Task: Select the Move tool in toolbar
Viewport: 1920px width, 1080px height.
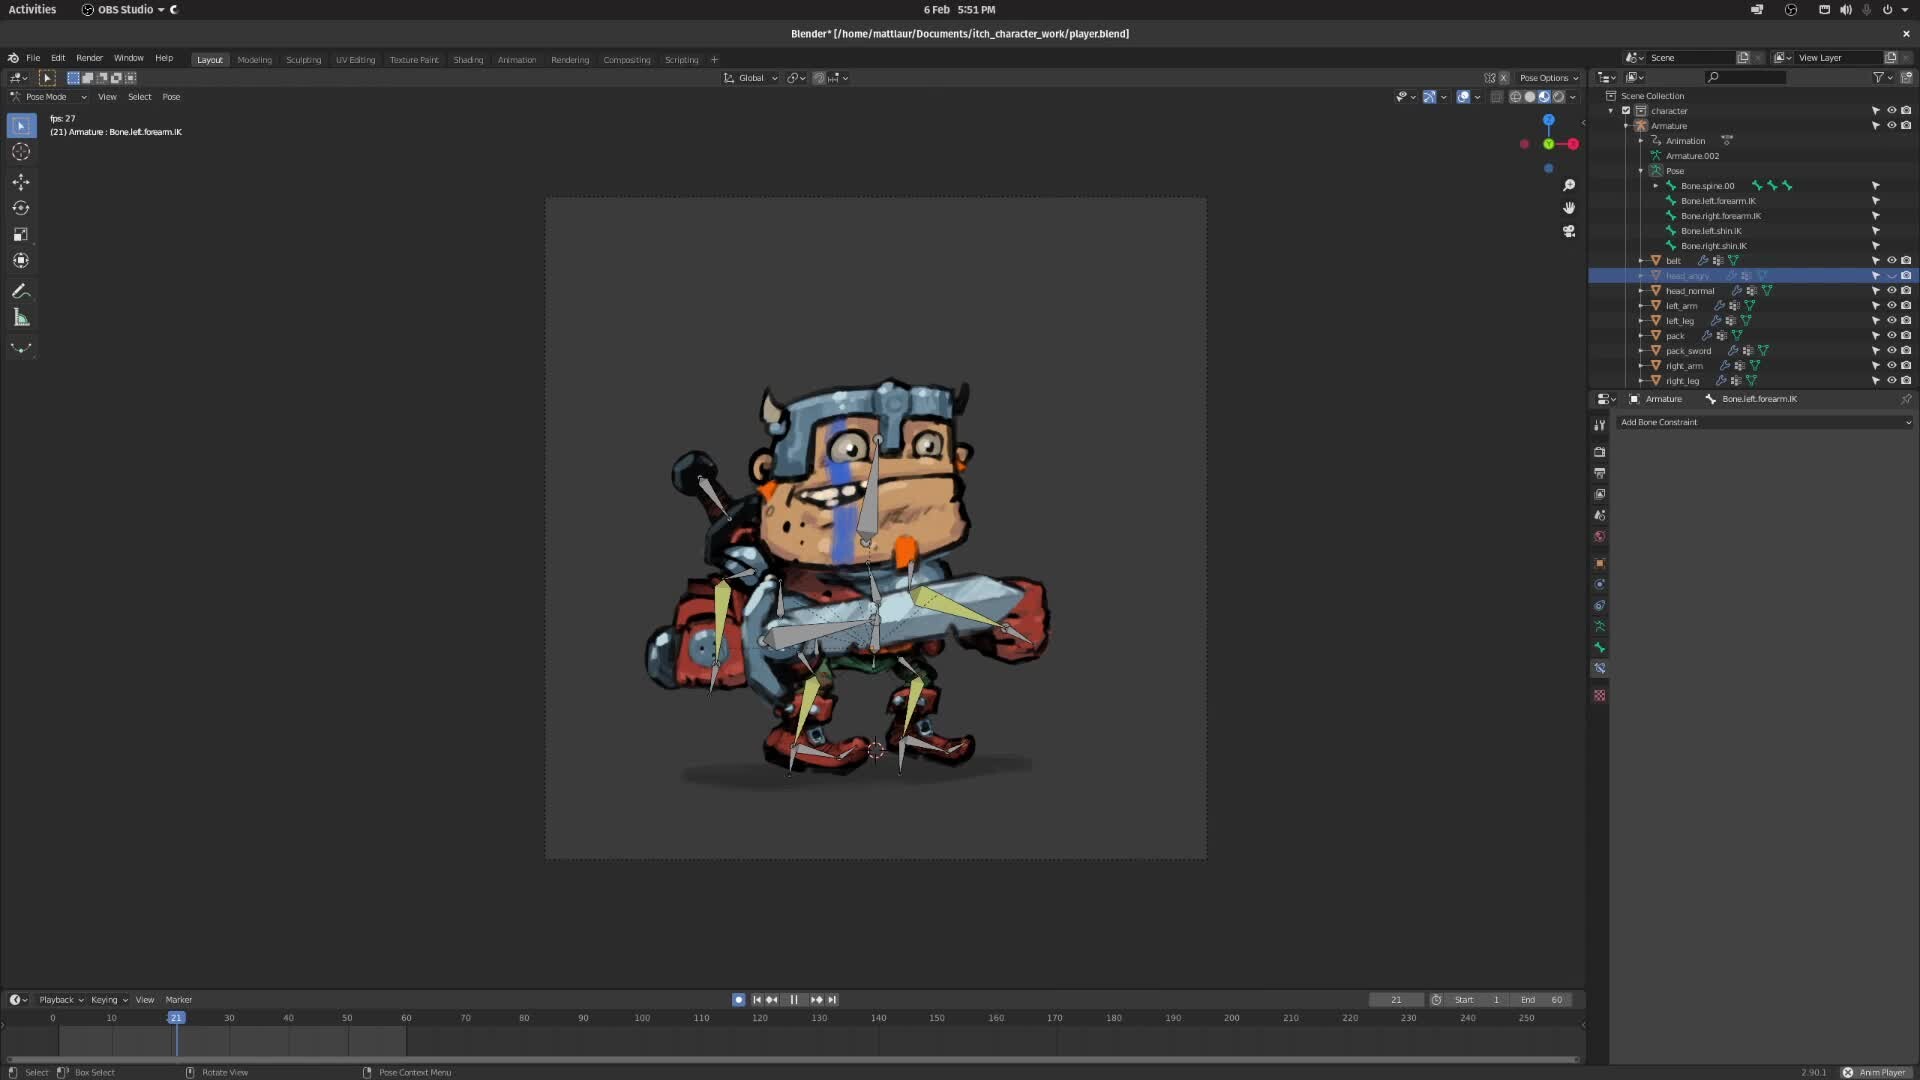Action: point(20,181)
